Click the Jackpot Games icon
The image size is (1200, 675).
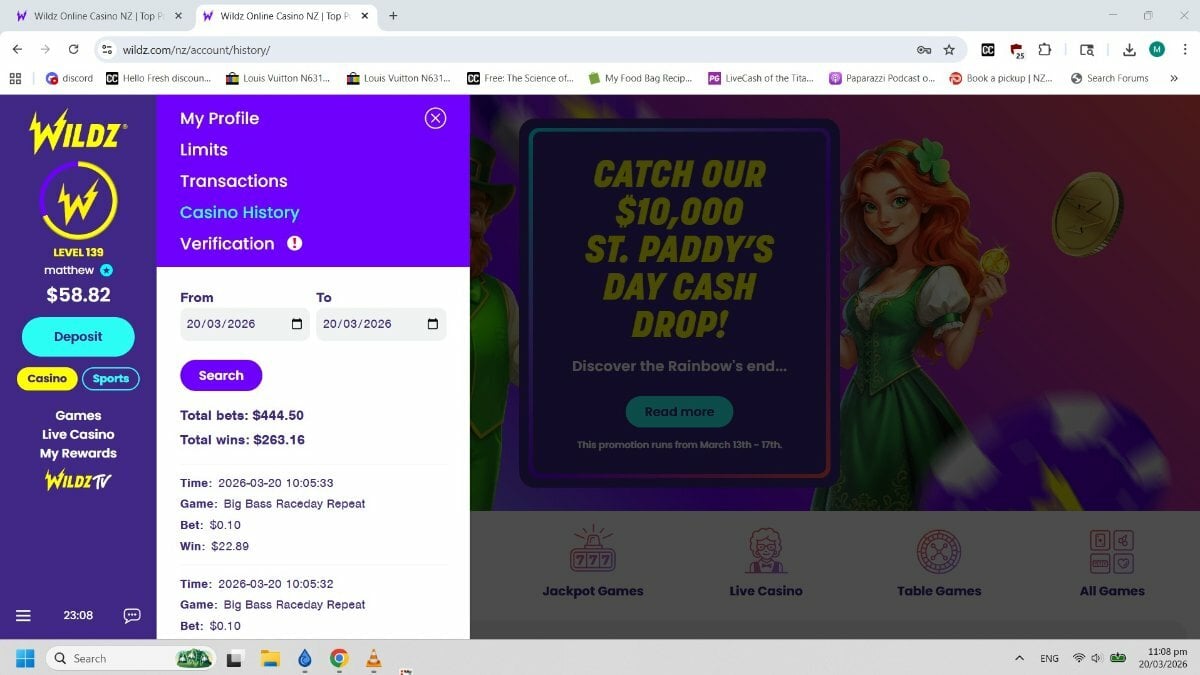click(x=592, y=549)
